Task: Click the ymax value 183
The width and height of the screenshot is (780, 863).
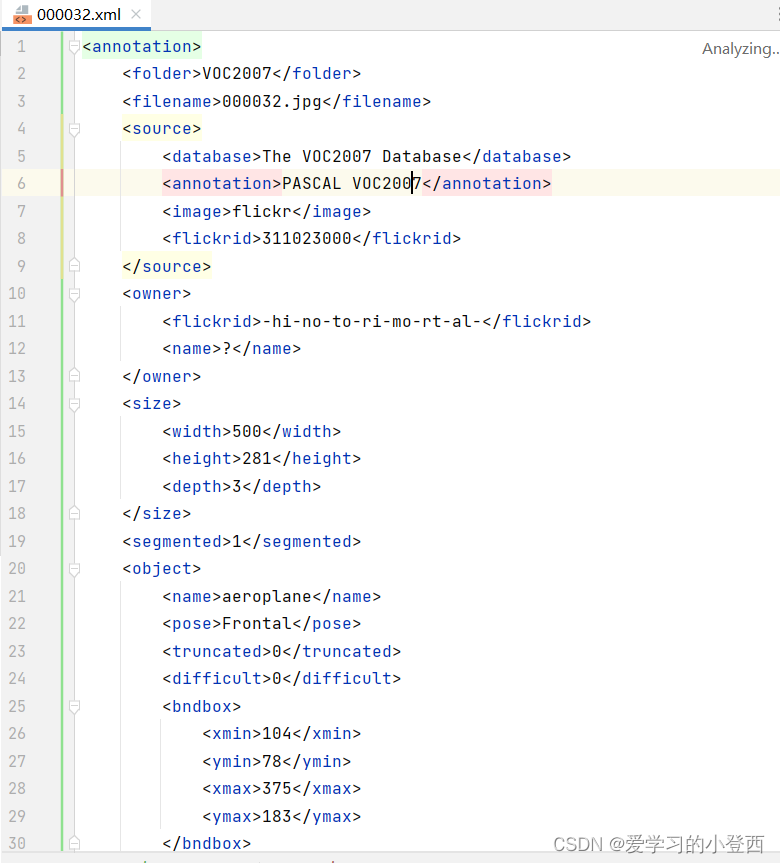Action: pos(277,816)
